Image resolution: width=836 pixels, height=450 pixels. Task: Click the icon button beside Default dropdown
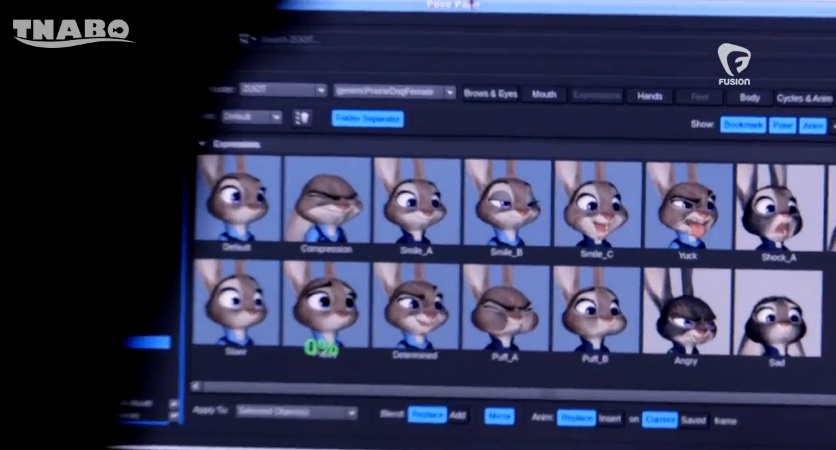pyautogui.click(x=302, y=117)
